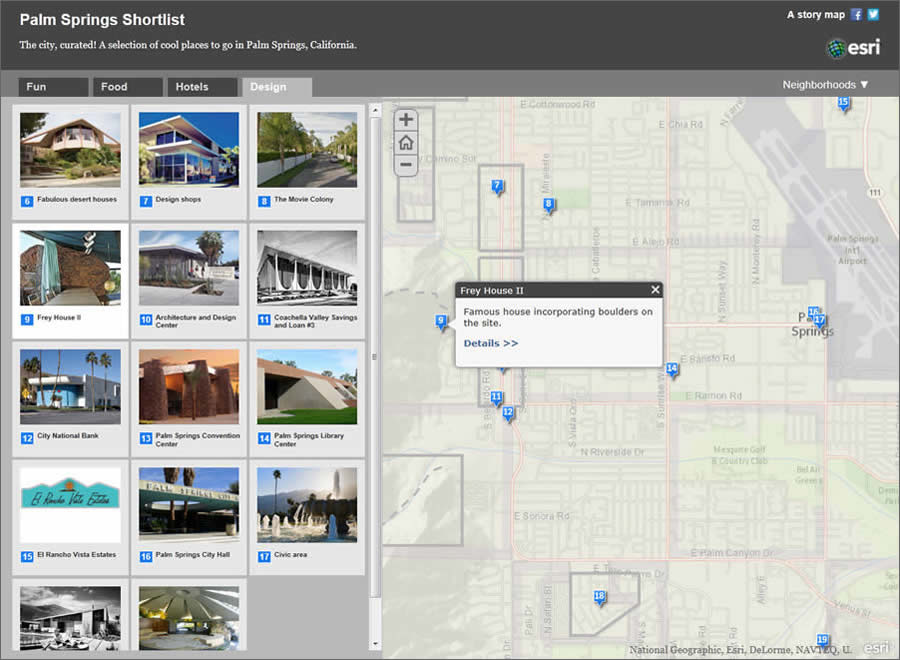Open the 'A story map' link
This screenshot has width=900, height=660.
[x=816, y=15]
